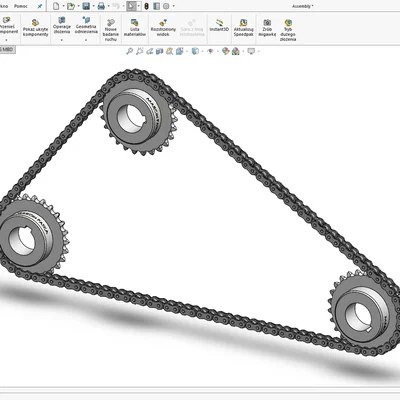Zoom to fit with magnifier icon

tap(129, 51)
